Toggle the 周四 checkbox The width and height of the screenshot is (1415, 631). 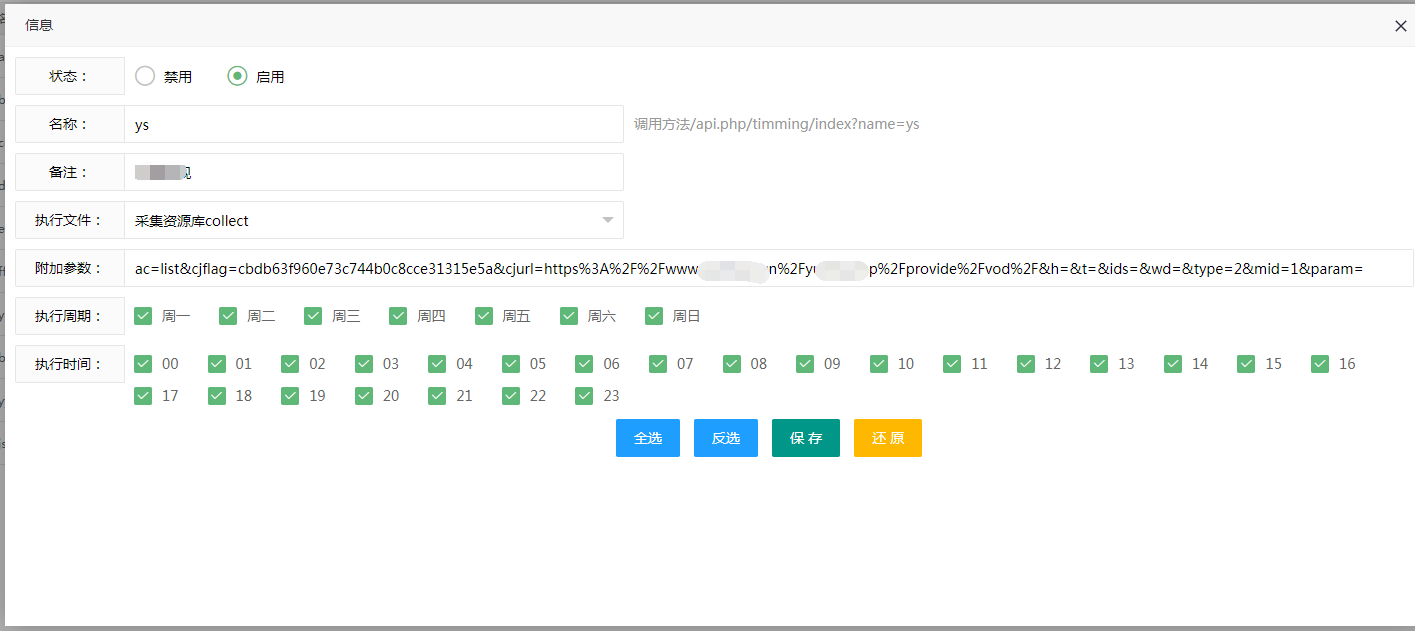pyautogui.click(x=399, y=316)
